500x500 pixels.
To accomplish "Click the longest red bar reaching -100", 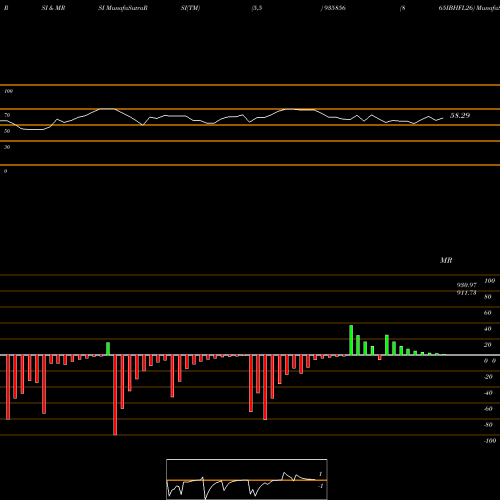I will click(115, 395).
